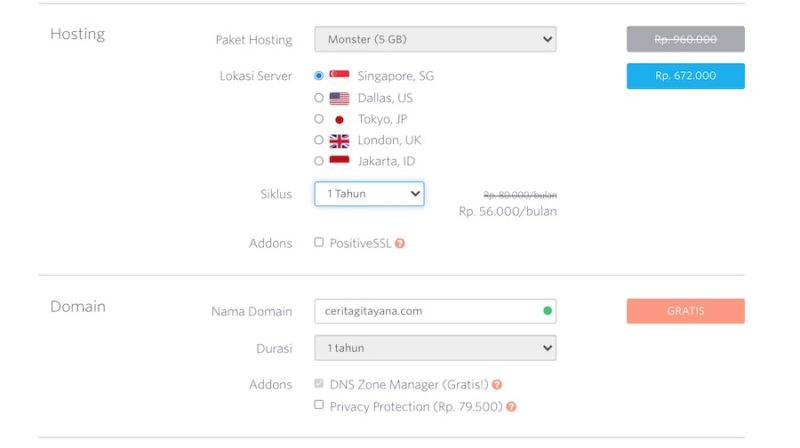Select Tokyo, JP radio button
This screenshot has height=448, width=800.
tap(319, 119)
